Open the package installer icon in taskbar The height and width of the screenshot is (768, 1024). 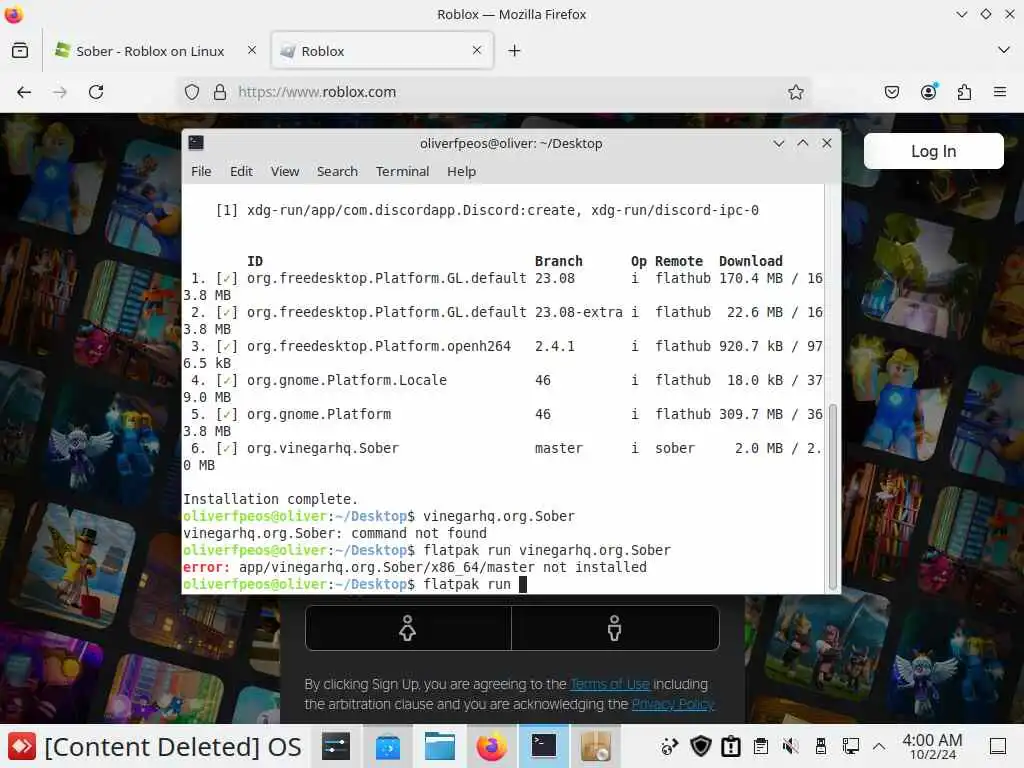[x=596, y=746]
